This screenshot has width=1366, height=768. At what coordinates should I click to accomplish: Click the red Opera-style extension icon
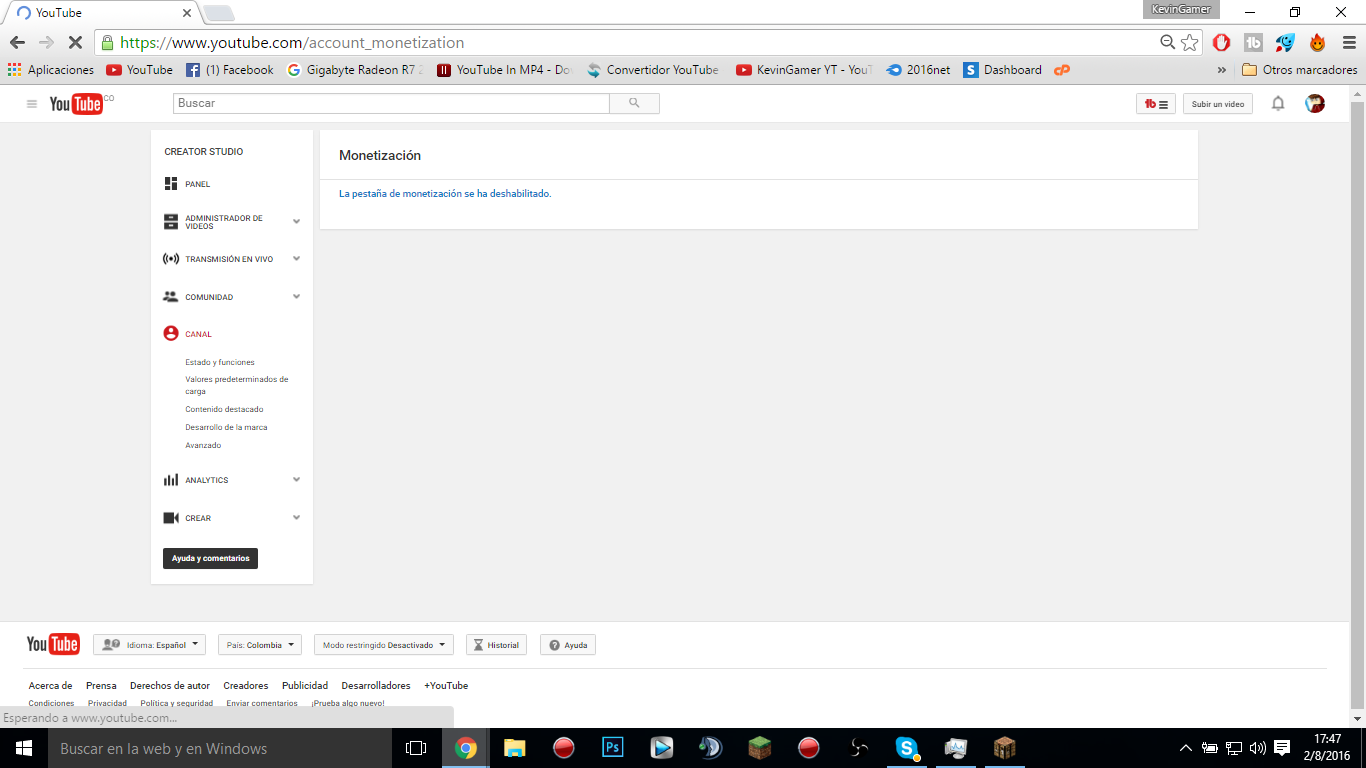point(1221,43)
